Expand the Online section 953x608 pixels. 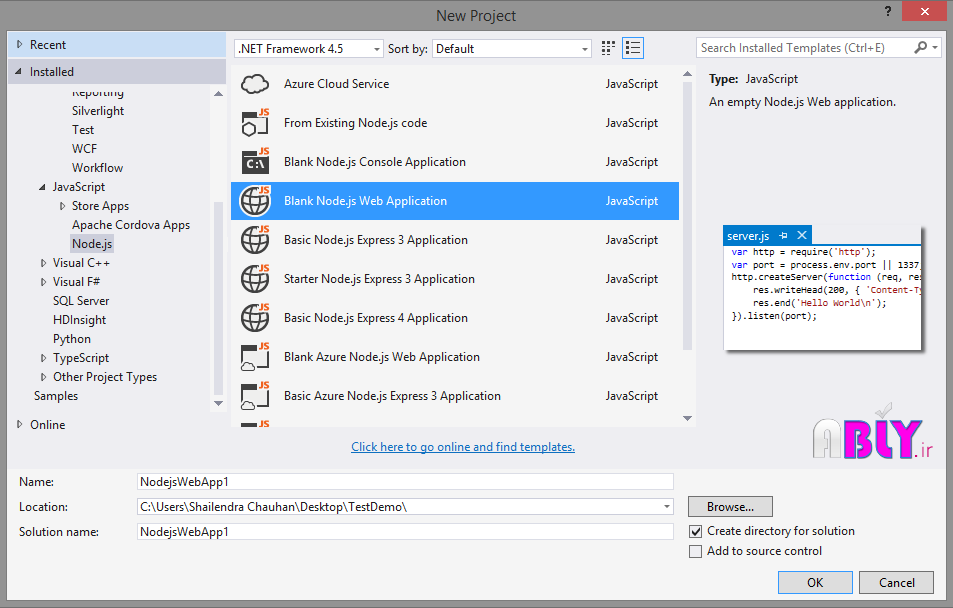(19, 424)
